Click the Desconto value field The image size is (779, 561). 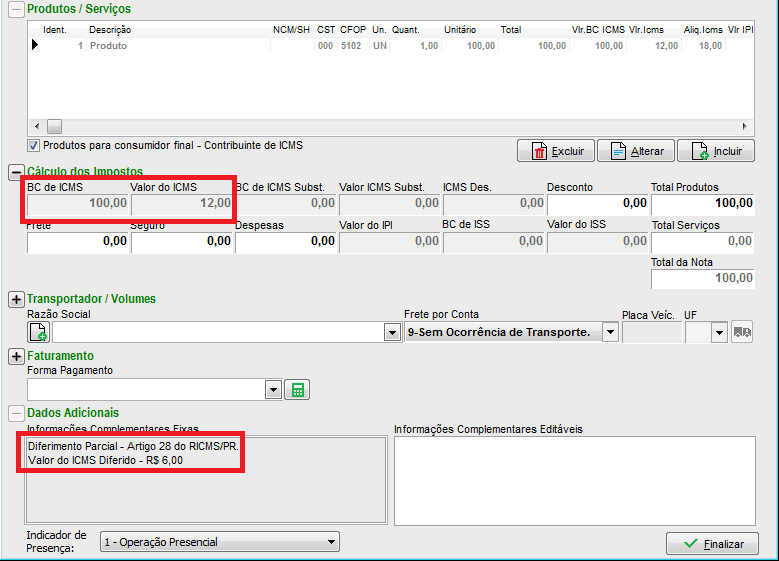pyautogui.click(x=596, y=203)
